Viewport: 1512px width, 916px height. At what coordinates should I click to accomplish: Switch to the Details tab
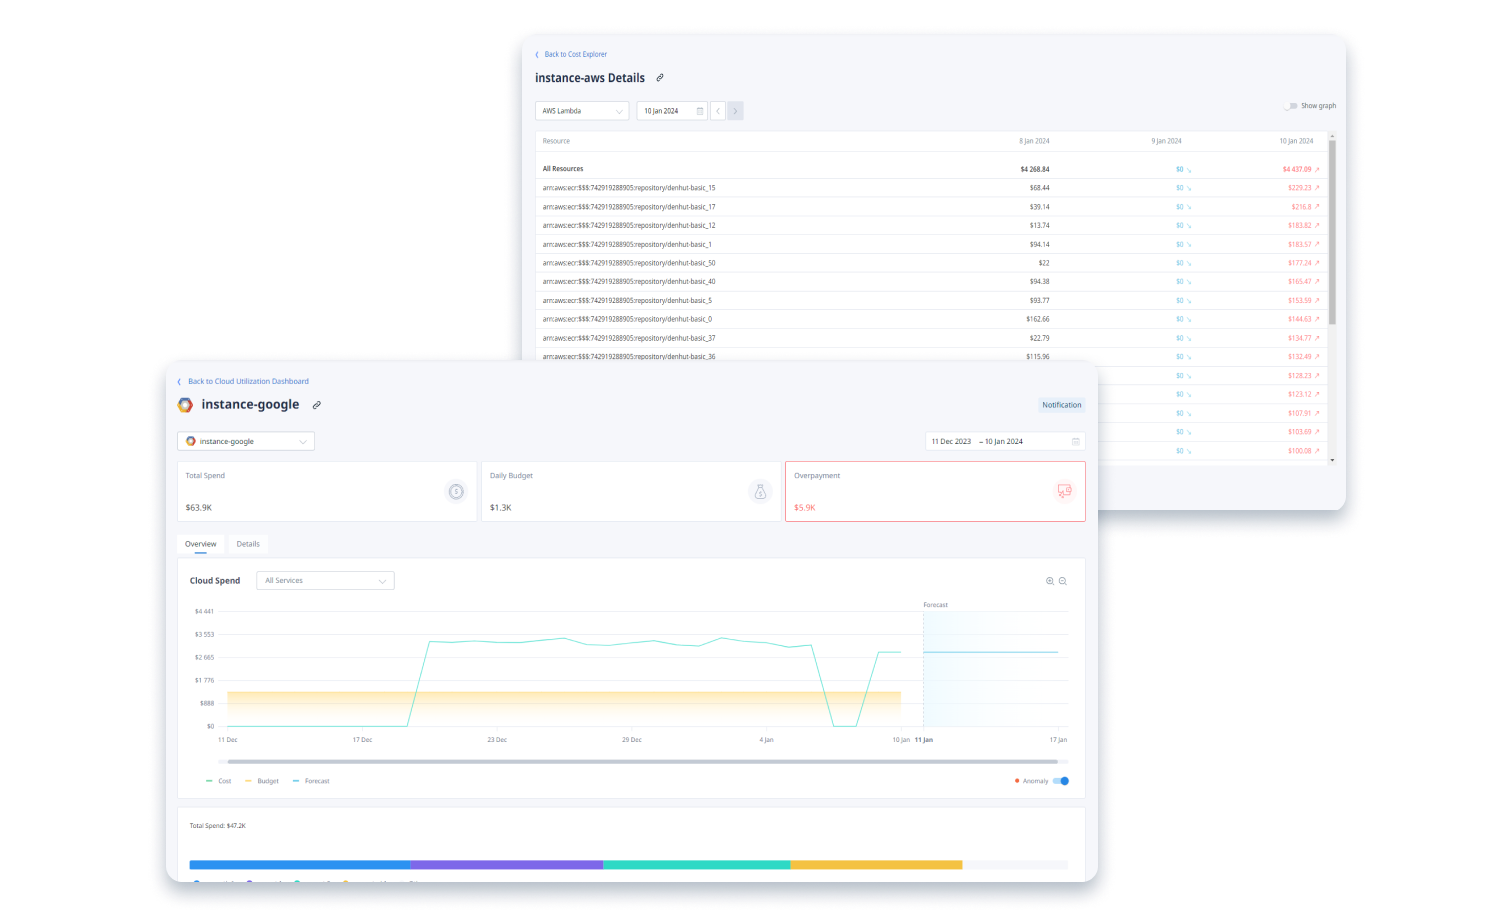click(248, 544)
